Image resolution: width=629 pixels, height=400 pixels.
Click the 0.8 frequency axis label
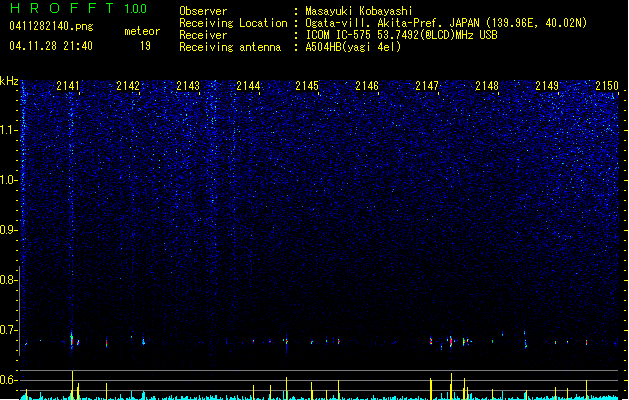point(9,280)
